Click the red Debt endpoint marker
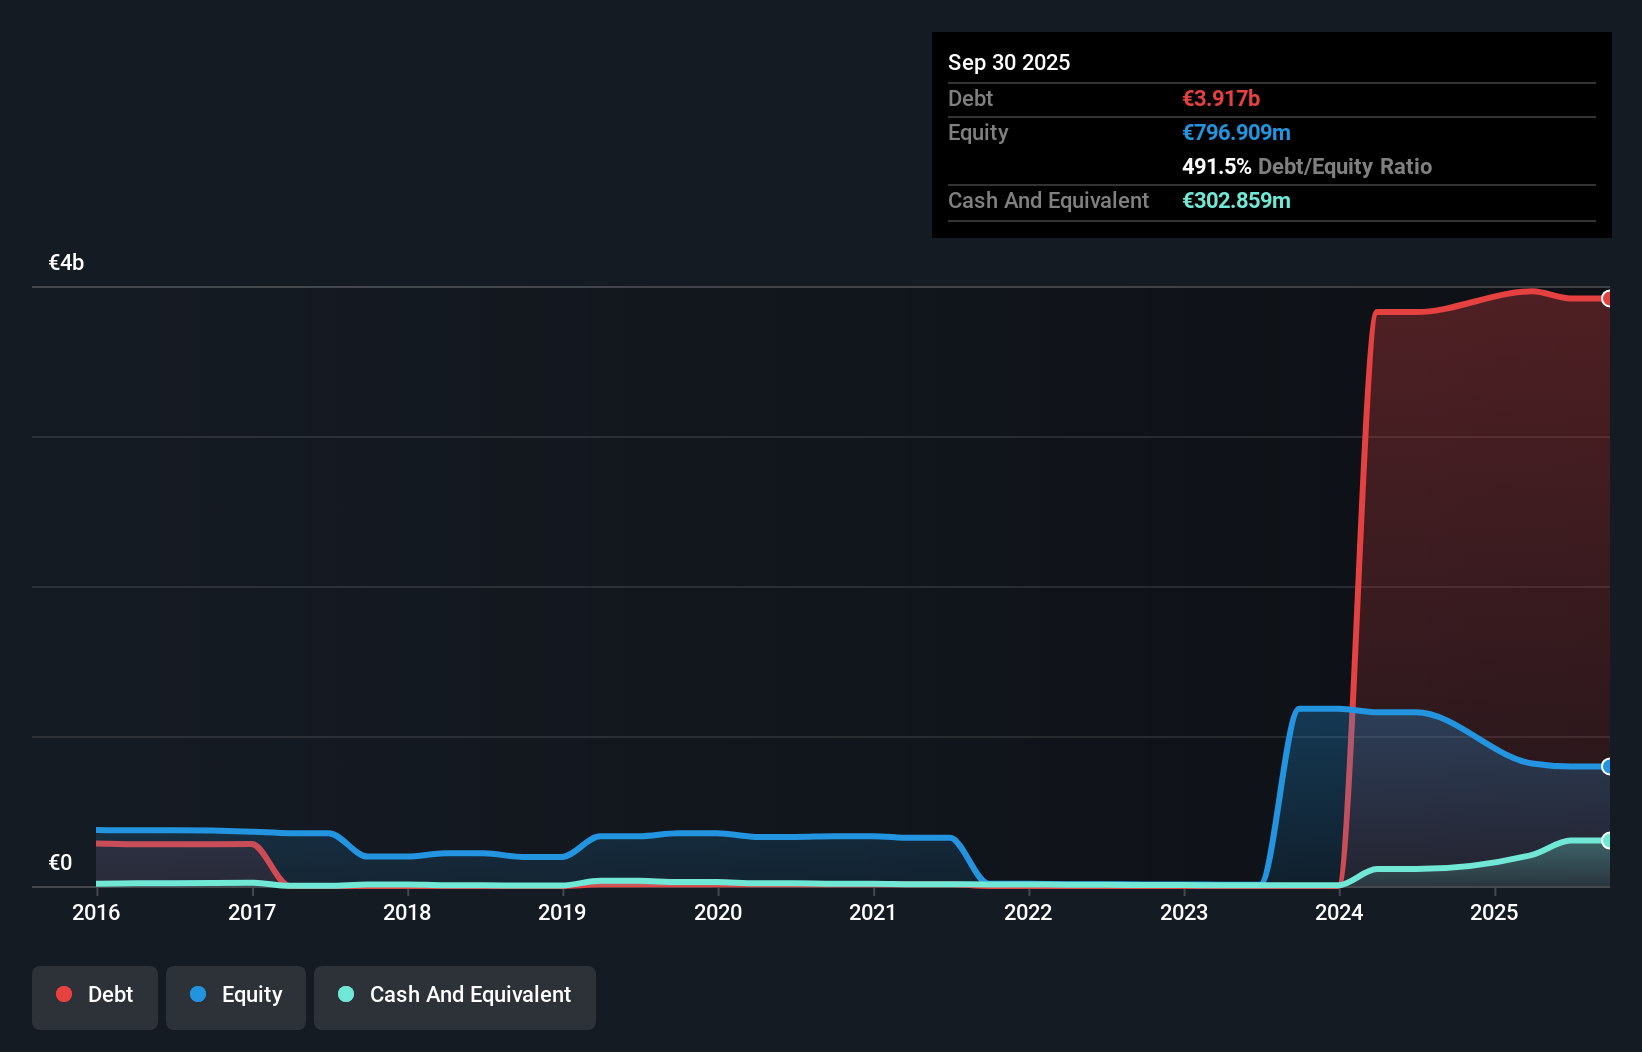The image size is (1642, 1052). tap(1607, 298)
